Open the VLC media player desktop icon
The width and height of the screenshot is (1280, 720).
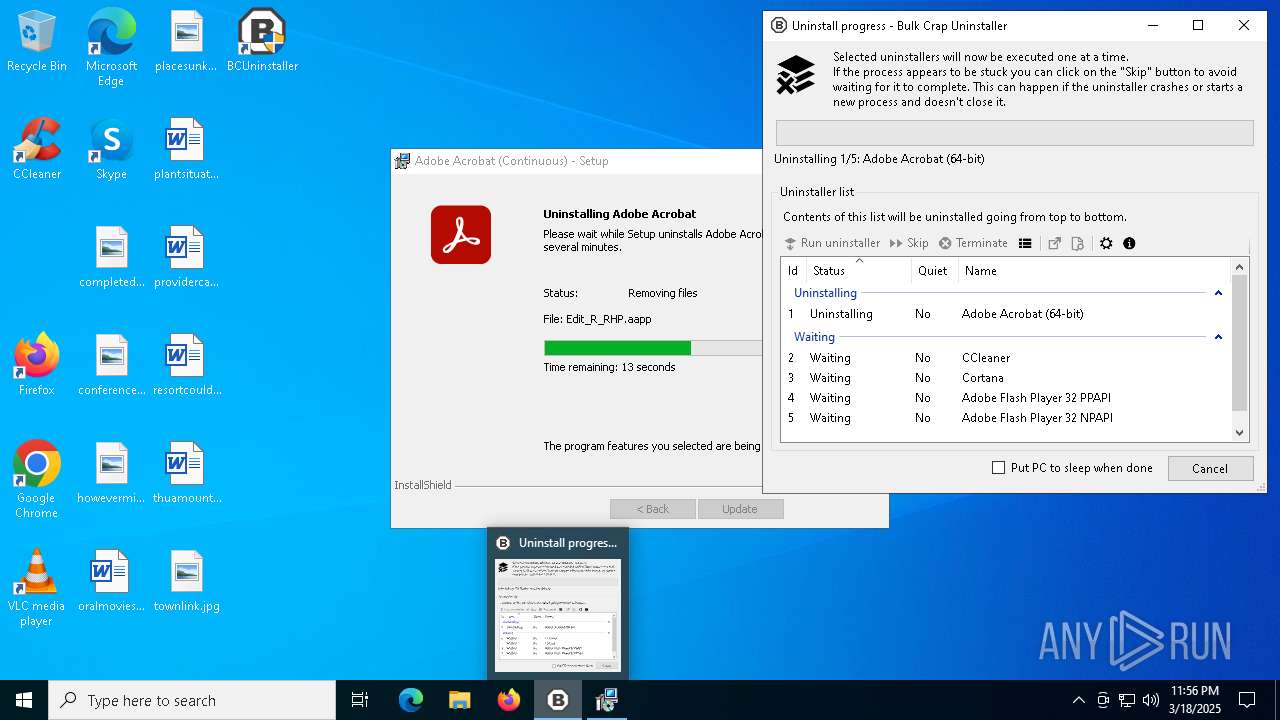(x=37, y=588)
